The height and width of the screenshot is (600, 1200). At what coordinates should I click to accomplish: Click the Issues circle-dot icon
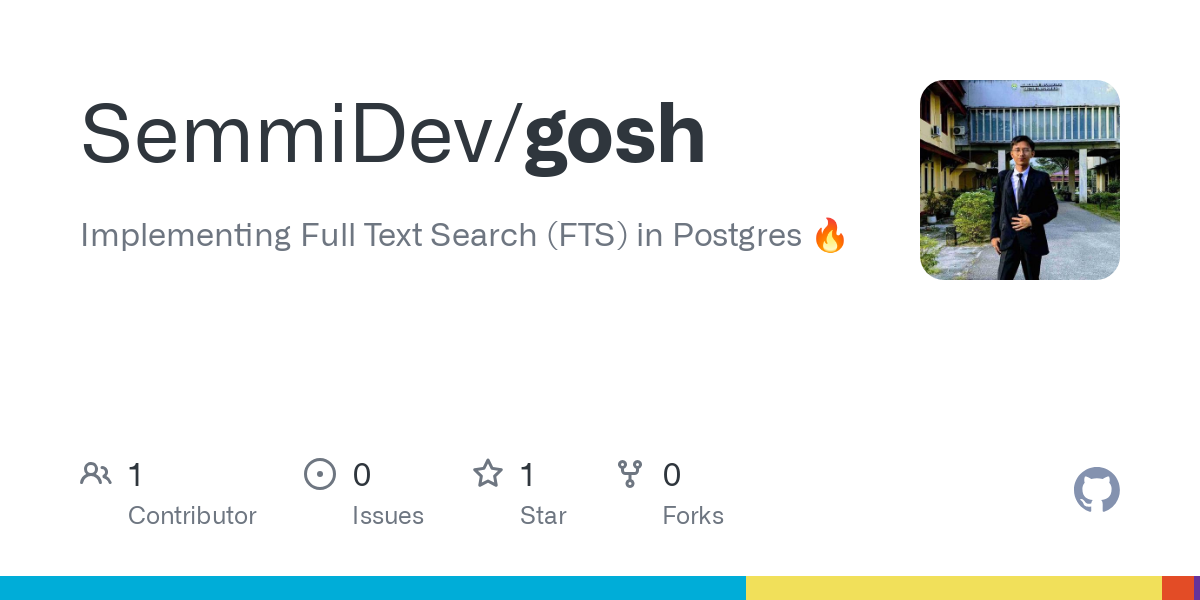(x=319, y=474)
